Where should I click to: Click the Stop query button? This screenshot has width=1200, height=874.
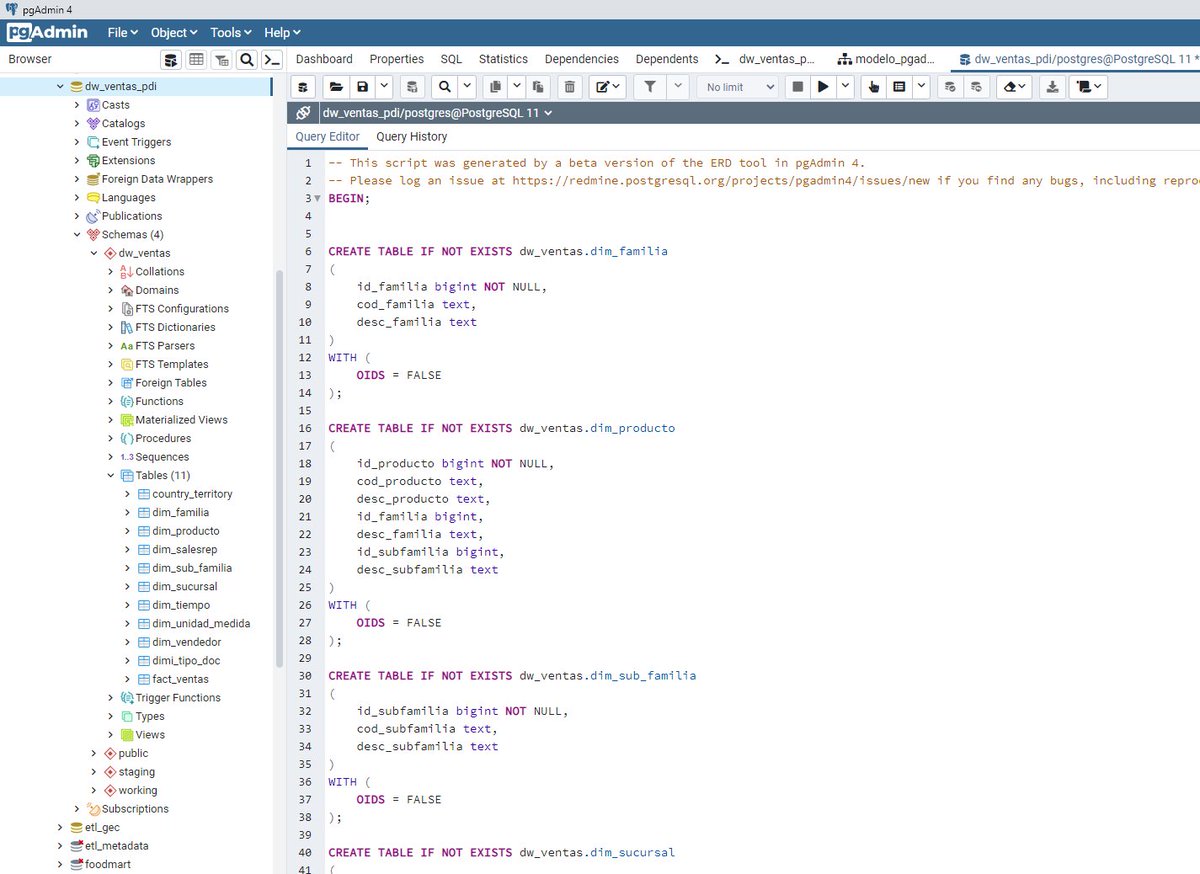pyautogui.click(x=797, y=87)
